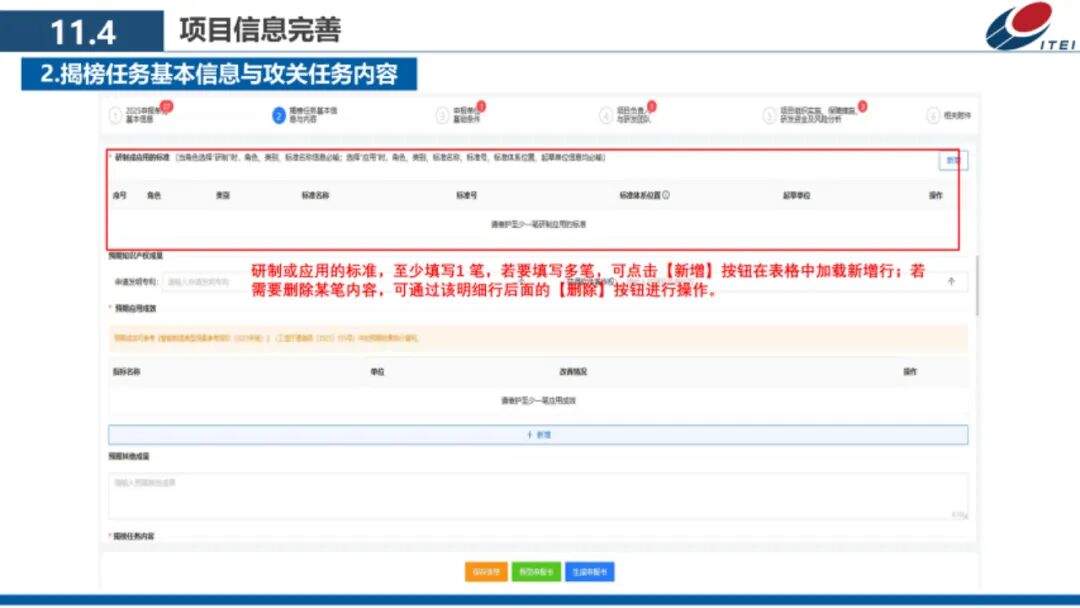1080x608 pixels.
Task: Click the numbered circle on step 2 indicator
Action: click(x=277, y=113)
